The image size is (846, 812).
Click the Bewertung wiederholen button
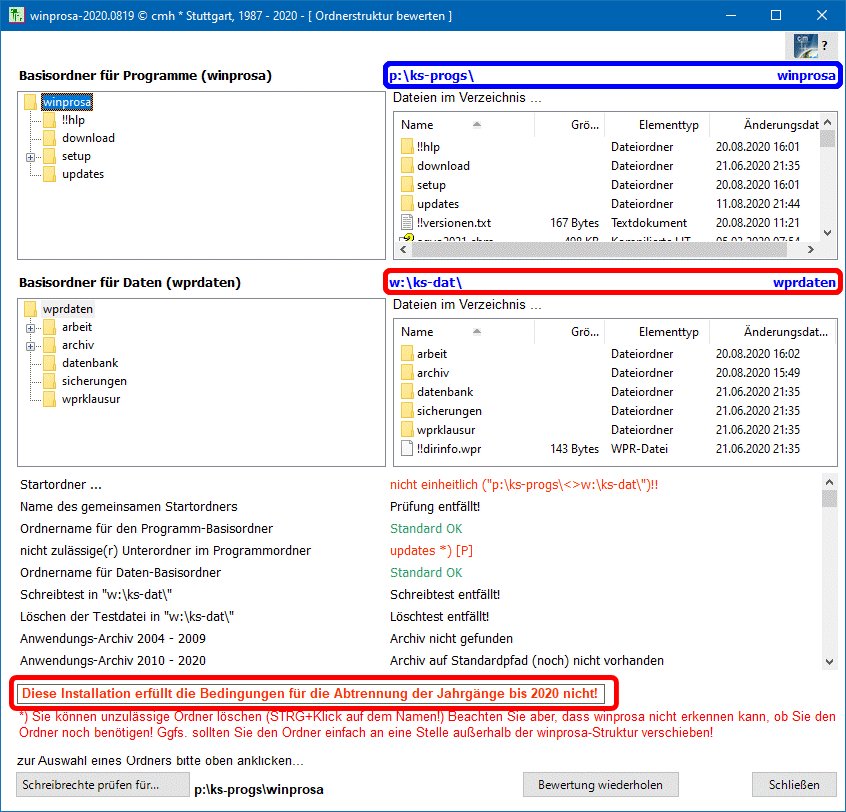(x=600, y=784)
